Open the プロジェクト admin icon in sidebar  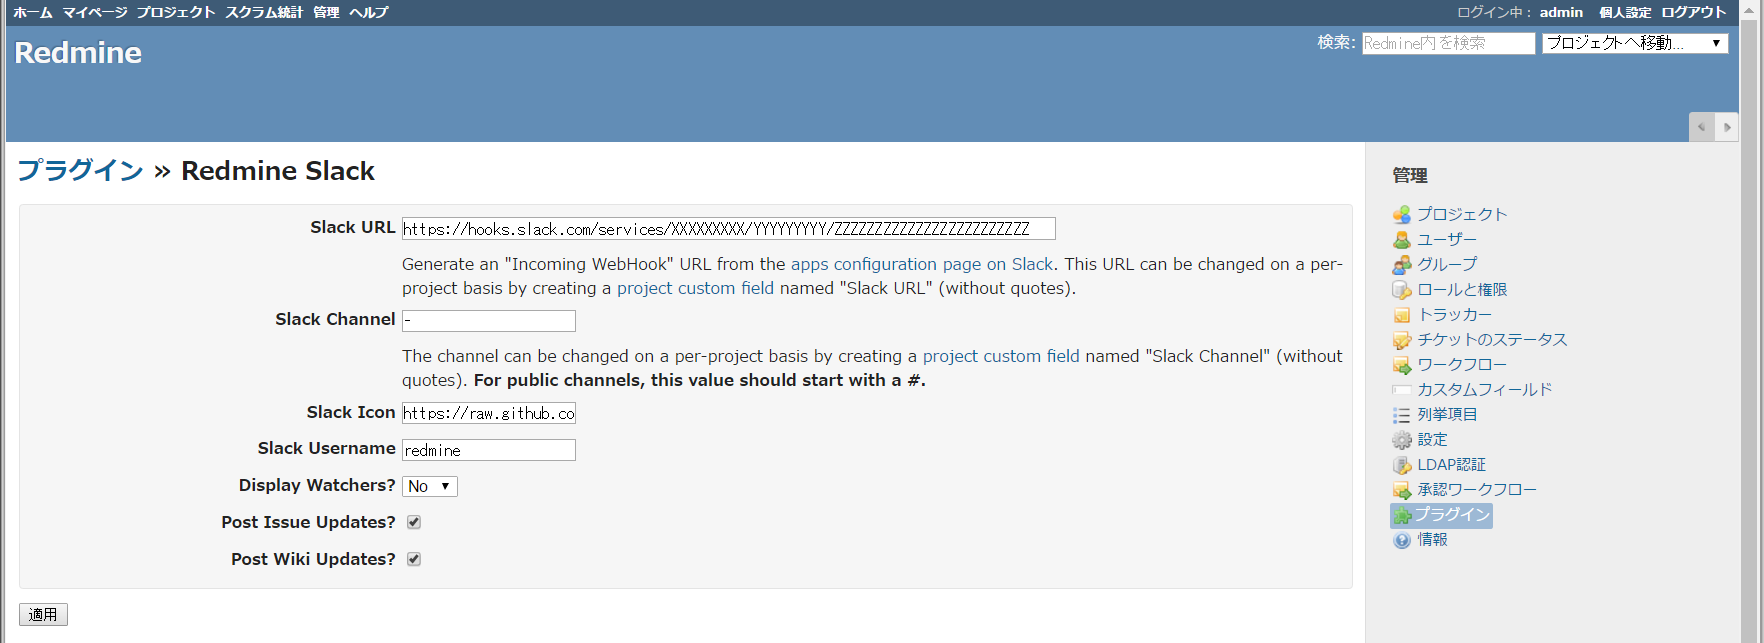[1403, 214]
